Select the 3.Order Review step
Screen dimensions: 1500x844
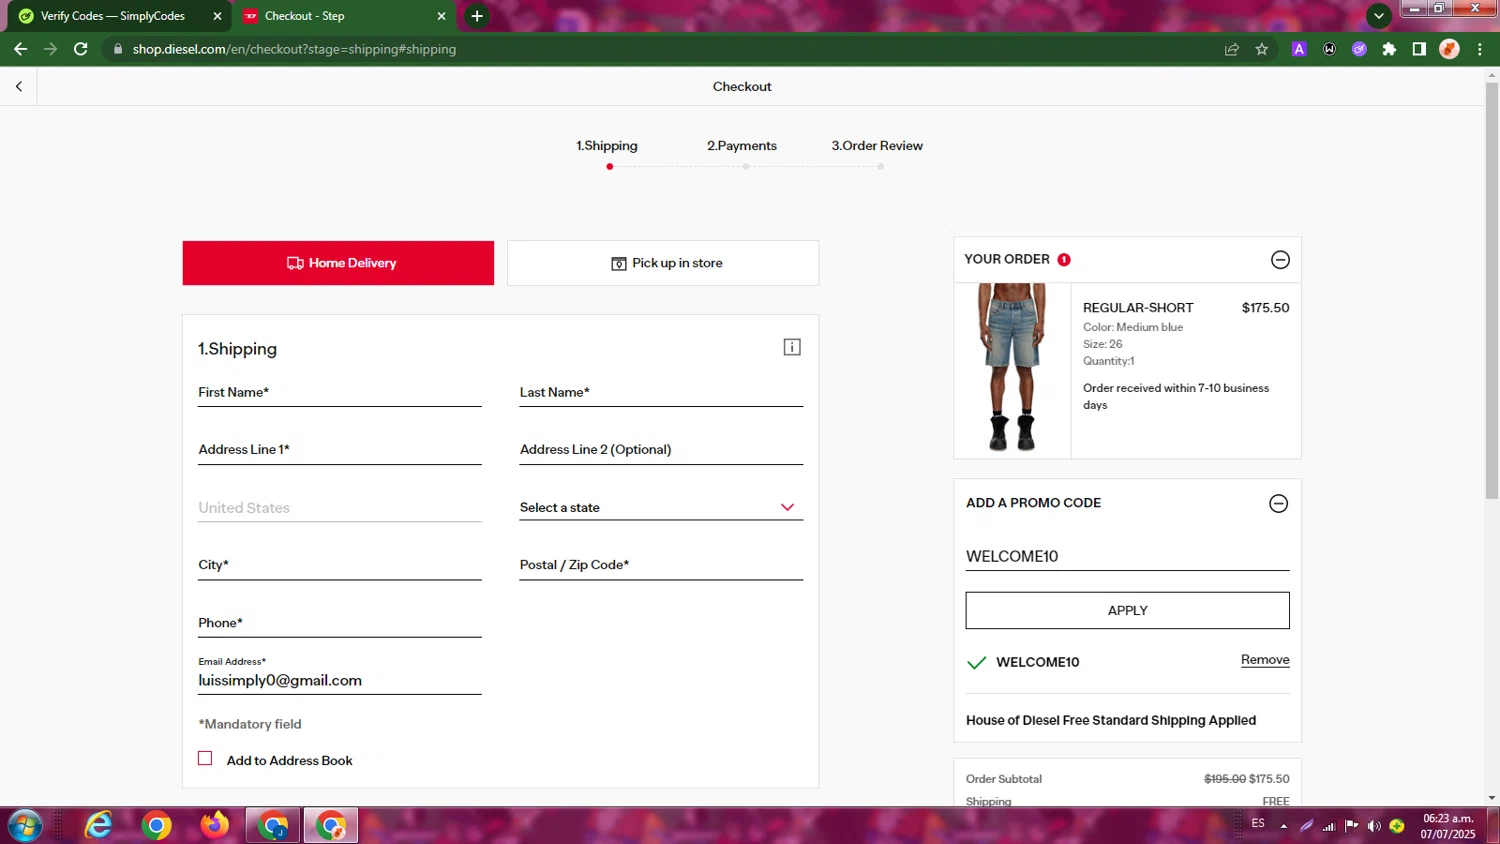(877, 146)
